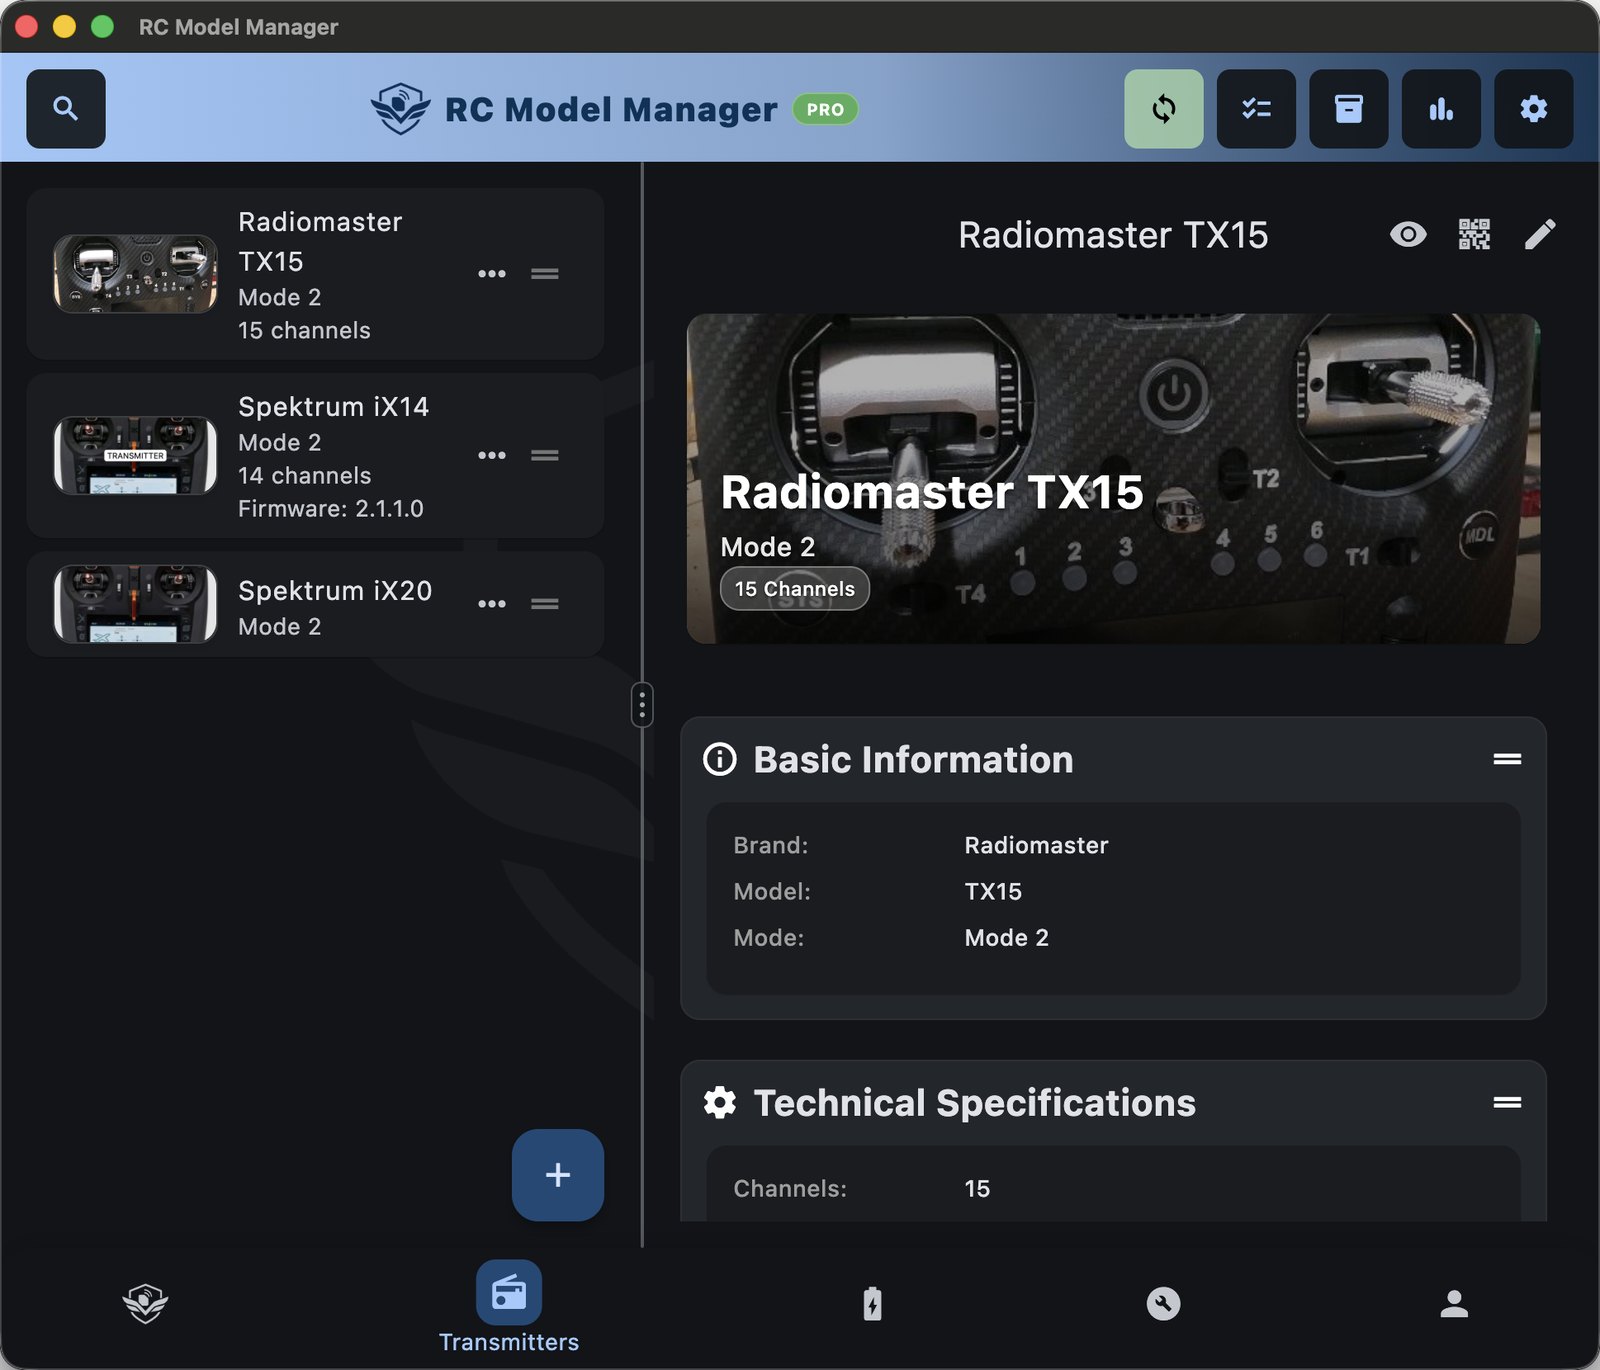Screen dimensions: 1600x1370
Task: Add a new transmitter with plus button
Action: tap(558, 1175)
